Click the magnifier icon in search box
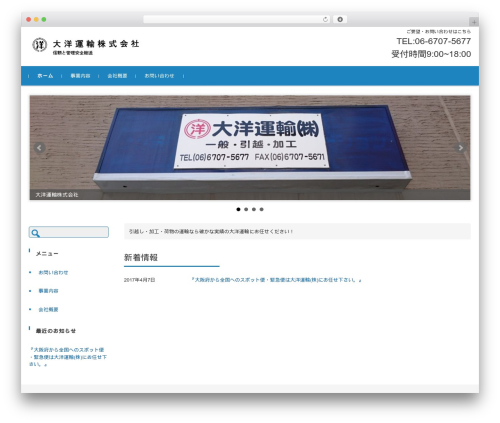 [36, 233]
